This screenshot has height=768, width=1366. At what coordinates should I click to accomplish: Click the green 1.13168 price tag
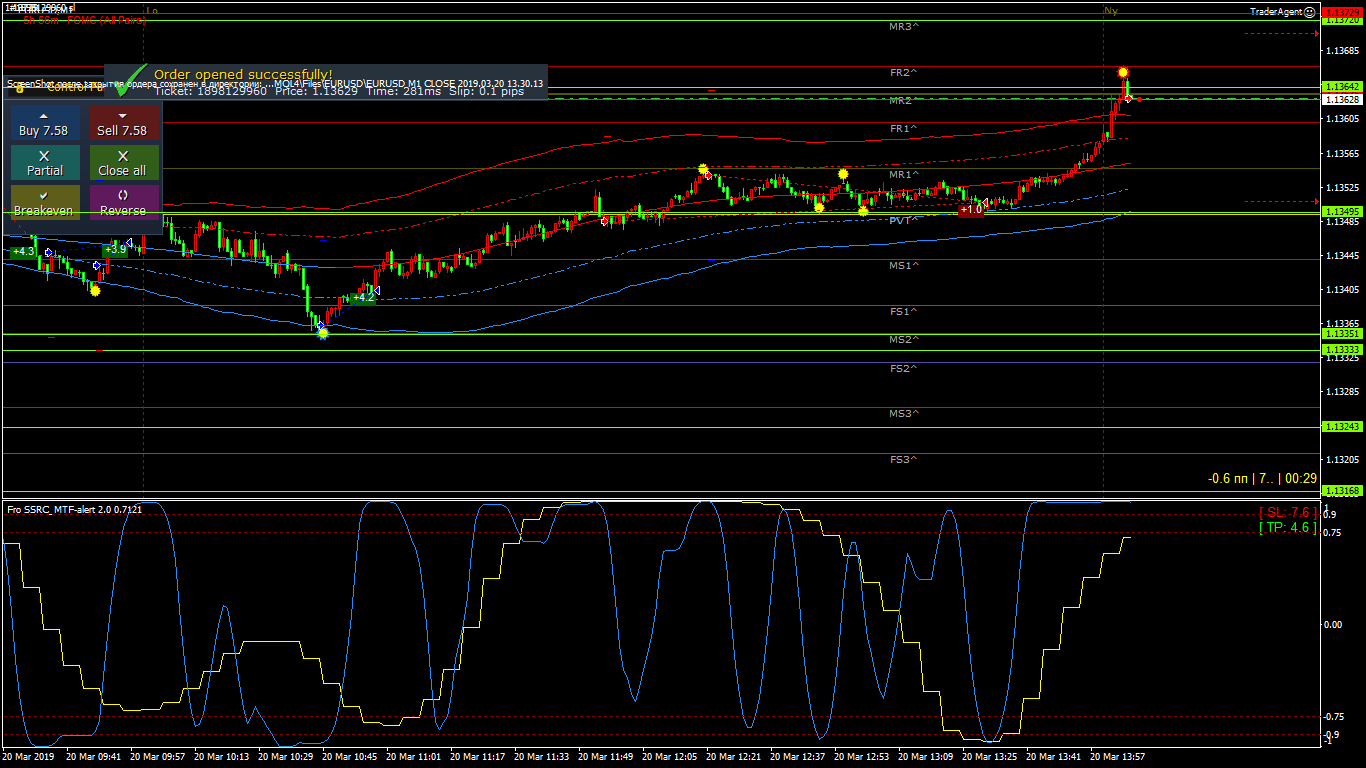pyautogui.click(x=1342, y=491)
